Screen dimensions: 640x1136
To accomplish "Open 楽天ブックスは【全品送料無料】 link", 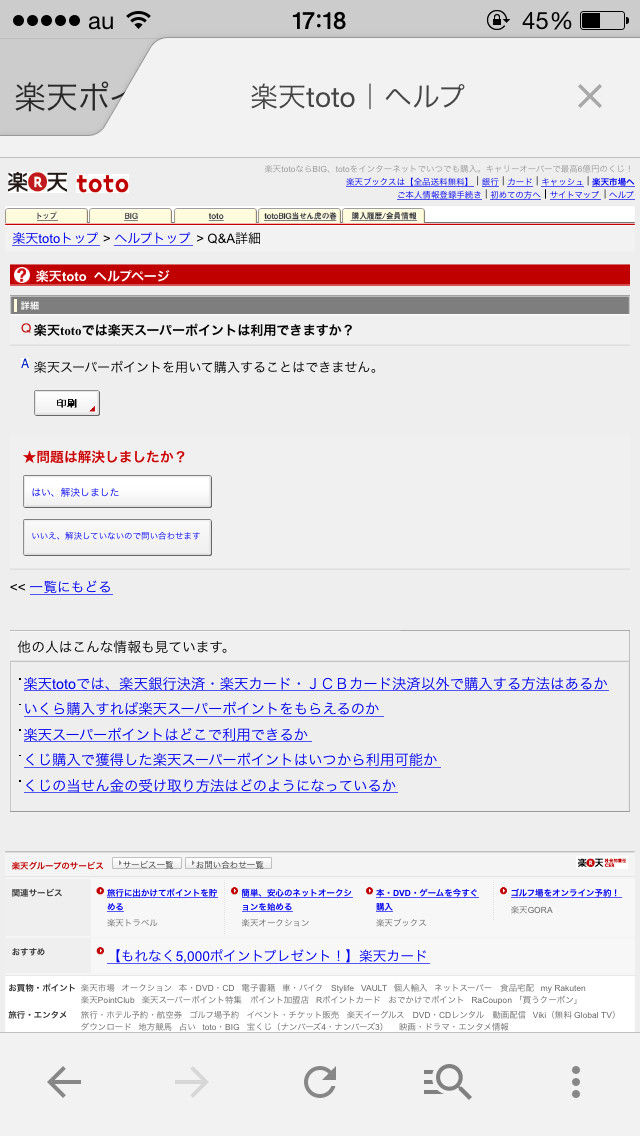I will 410,182.
